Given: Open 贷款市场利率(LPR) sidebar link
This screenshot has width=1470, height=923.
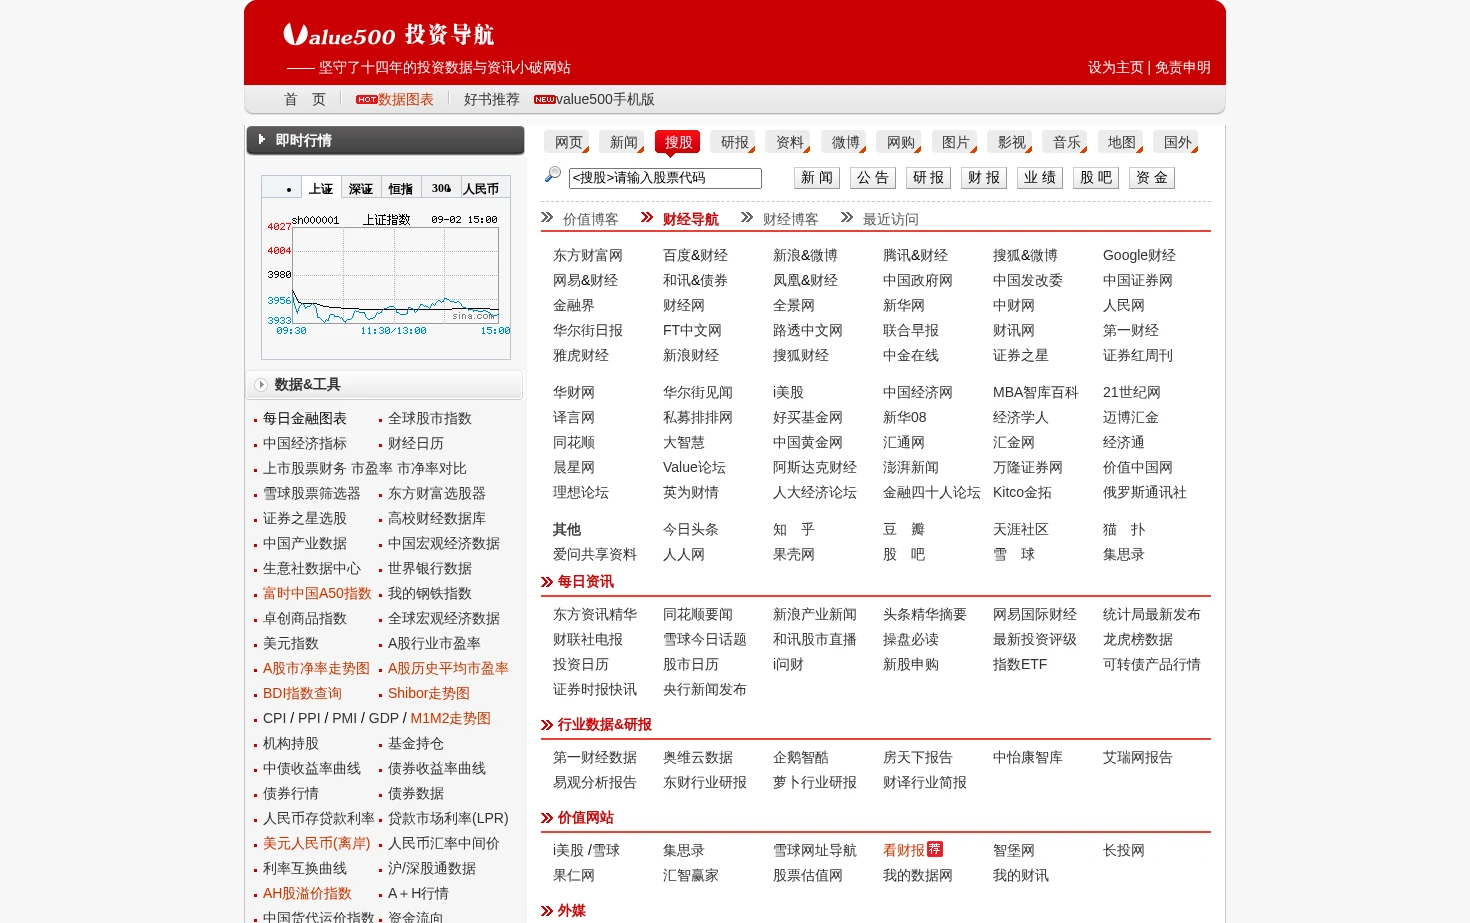Looking at the screenshot, I should click(448, 818).
